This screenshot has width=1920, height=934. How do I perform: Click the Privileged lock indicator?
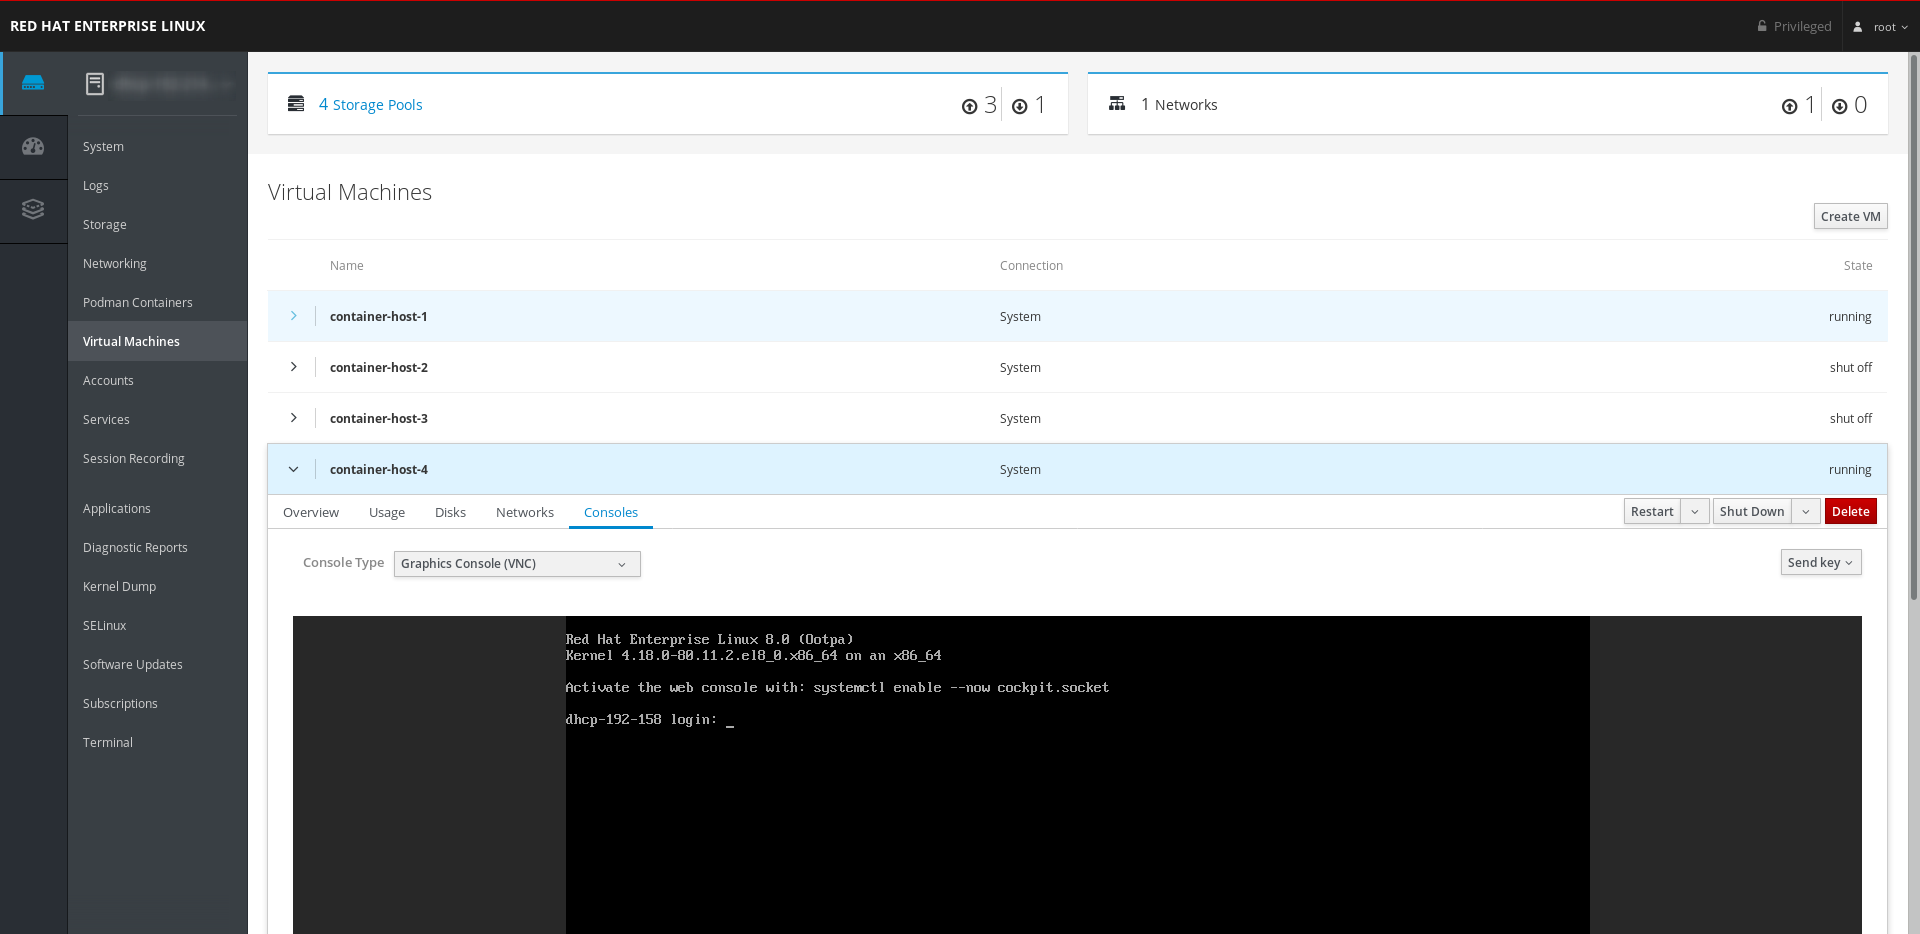click(1794, 27)
